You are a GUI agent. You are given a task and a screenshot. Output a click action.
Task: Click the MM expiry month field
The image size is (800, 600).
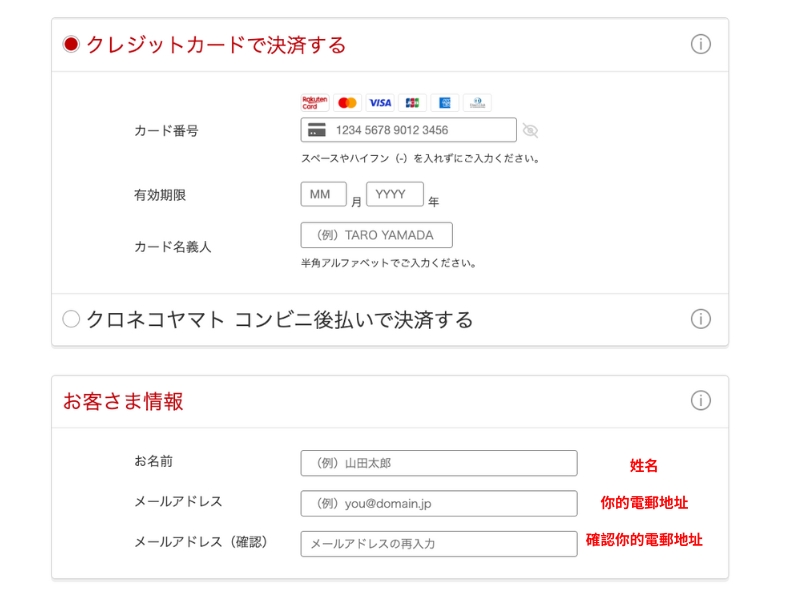point(323,194)
